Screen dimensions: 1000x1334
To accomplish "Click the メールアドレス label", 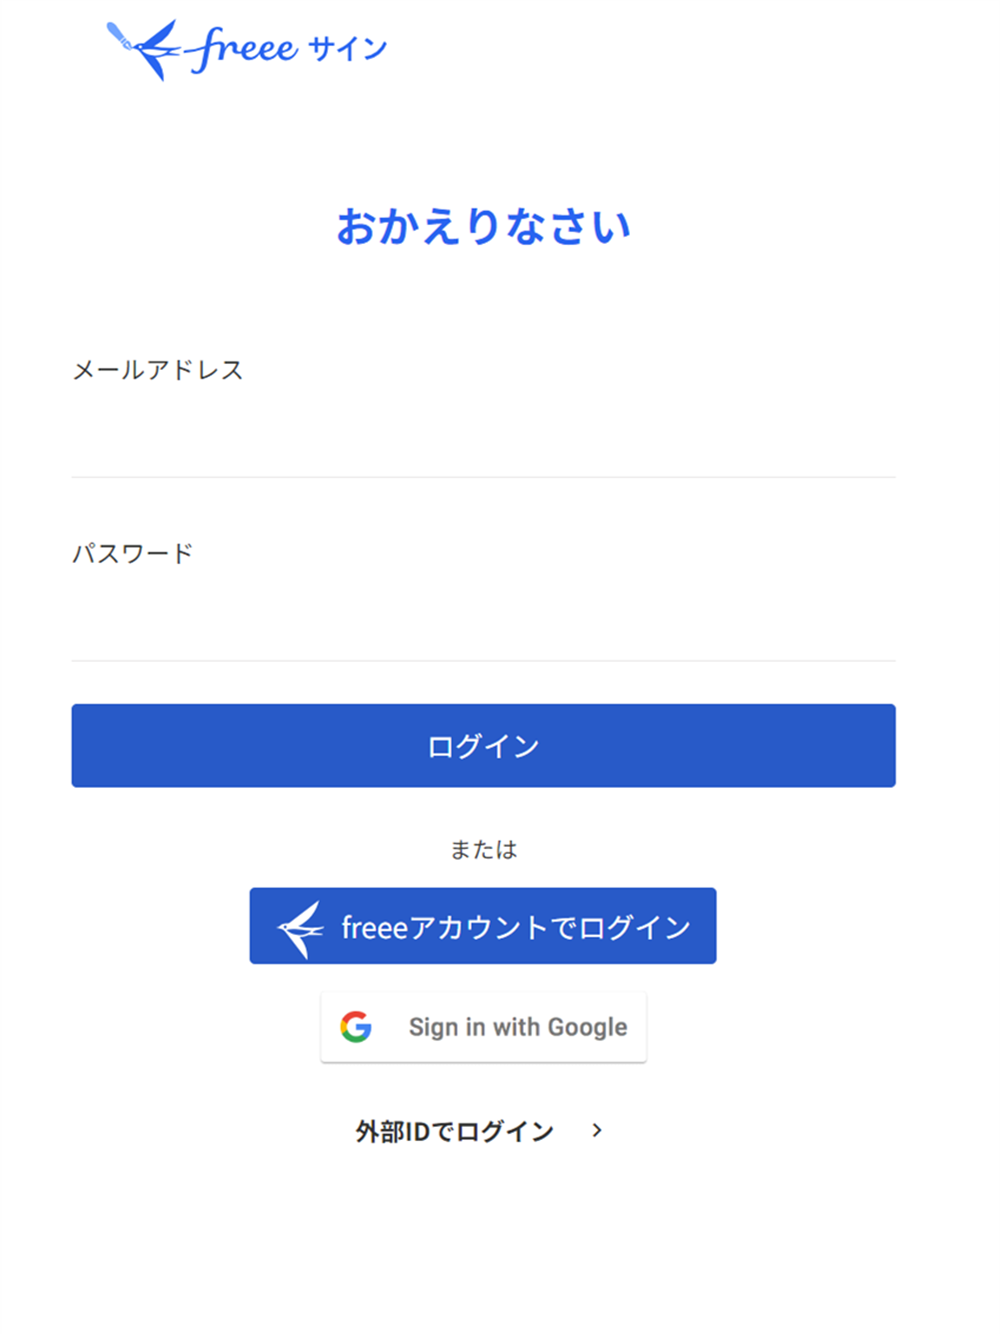I will coord(157,370).
